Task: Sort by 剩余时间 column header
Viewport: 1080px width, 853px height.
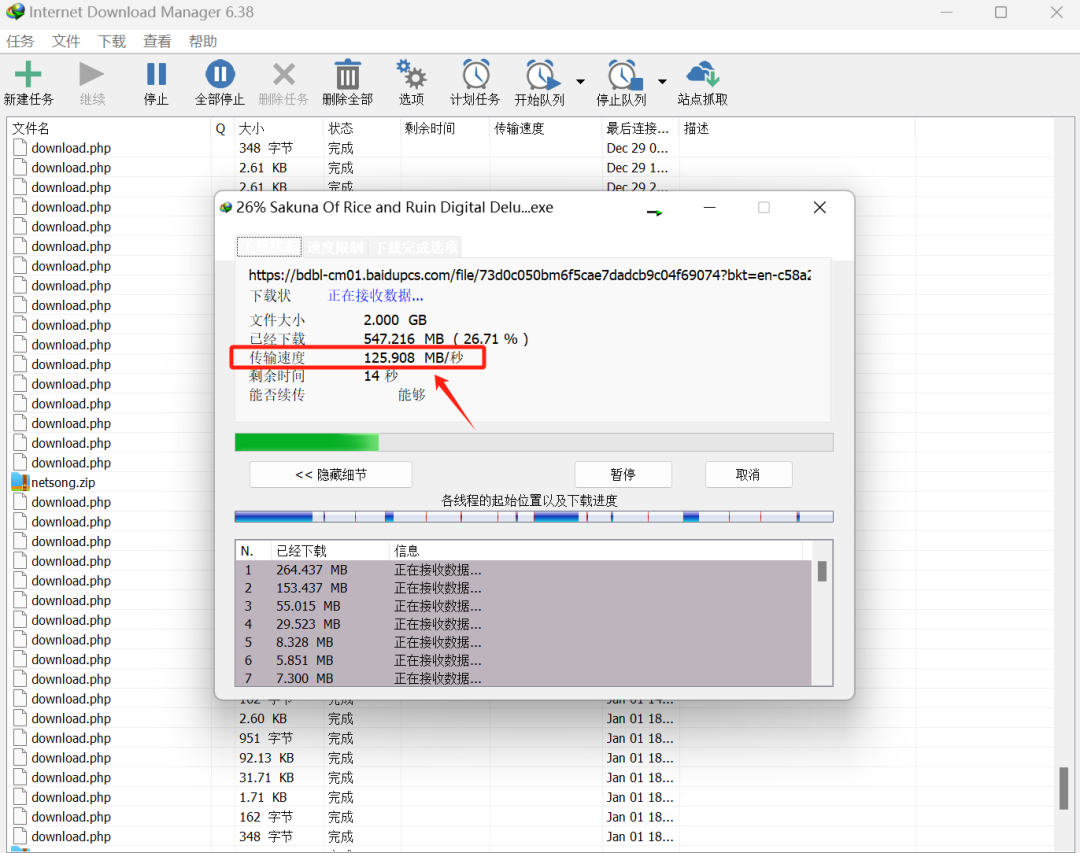Action: (444, 128)
